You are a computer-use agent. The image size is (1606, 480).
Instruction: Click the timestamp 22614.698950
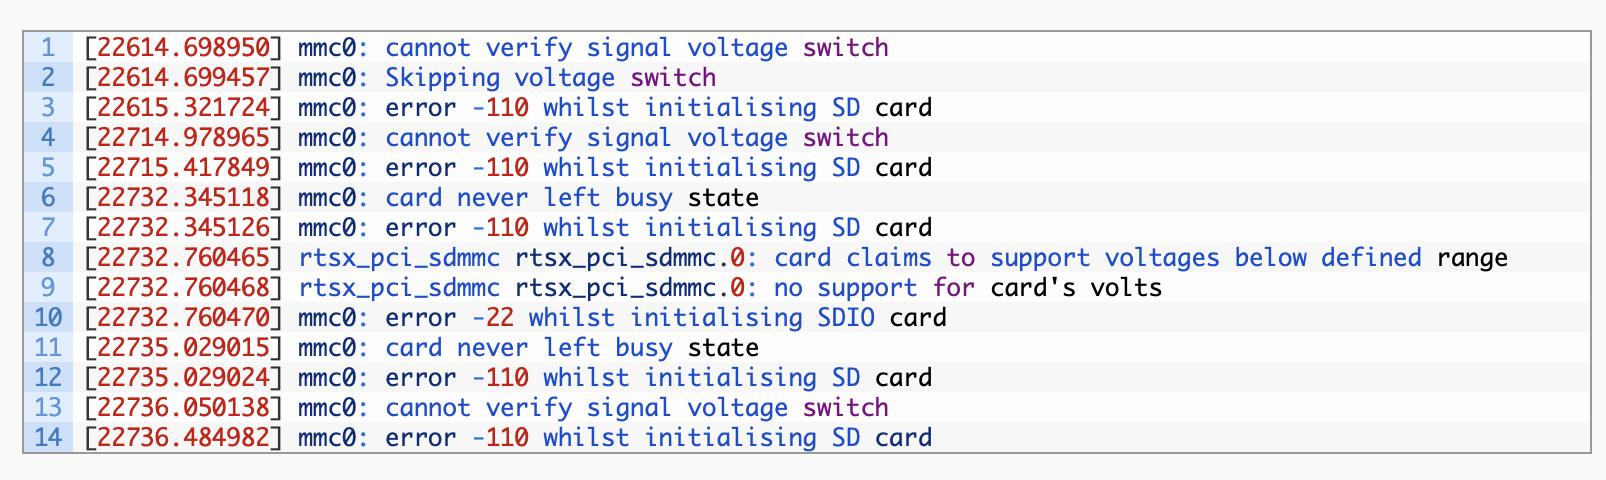tap(184, 48)
